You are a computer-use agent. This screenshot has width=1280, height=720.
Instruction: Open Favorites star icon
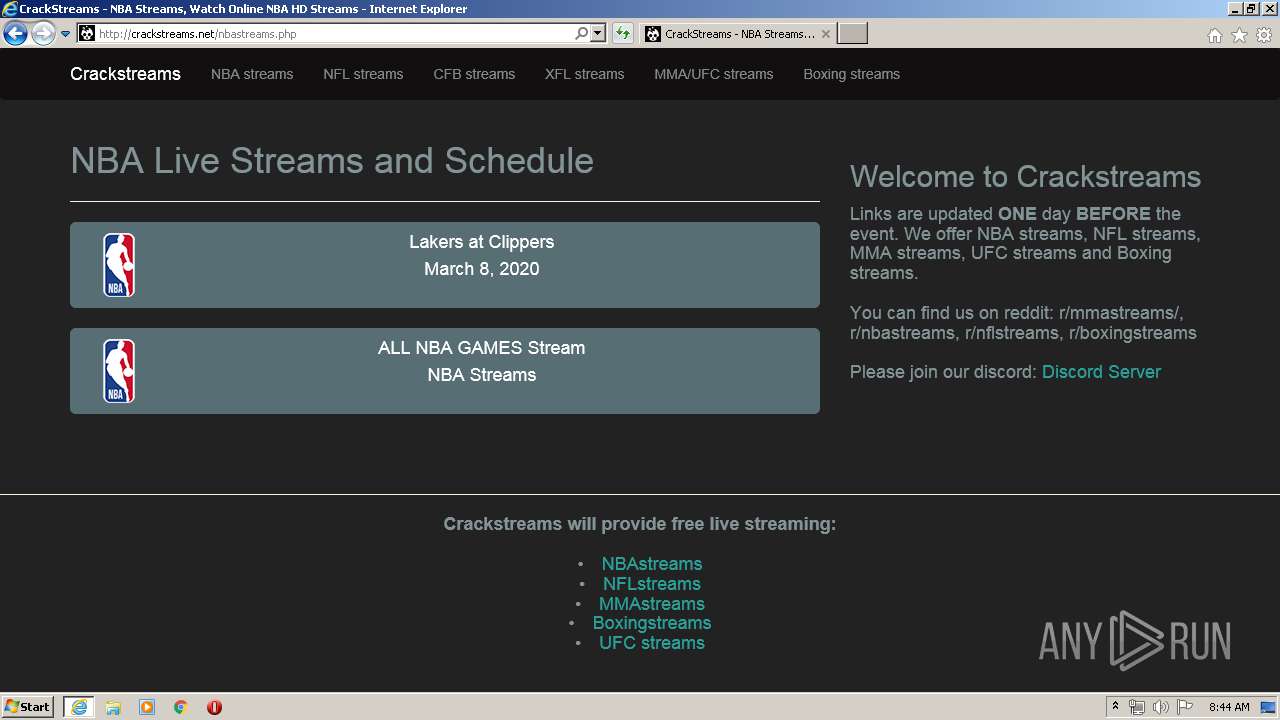(x=1239, y=35)
